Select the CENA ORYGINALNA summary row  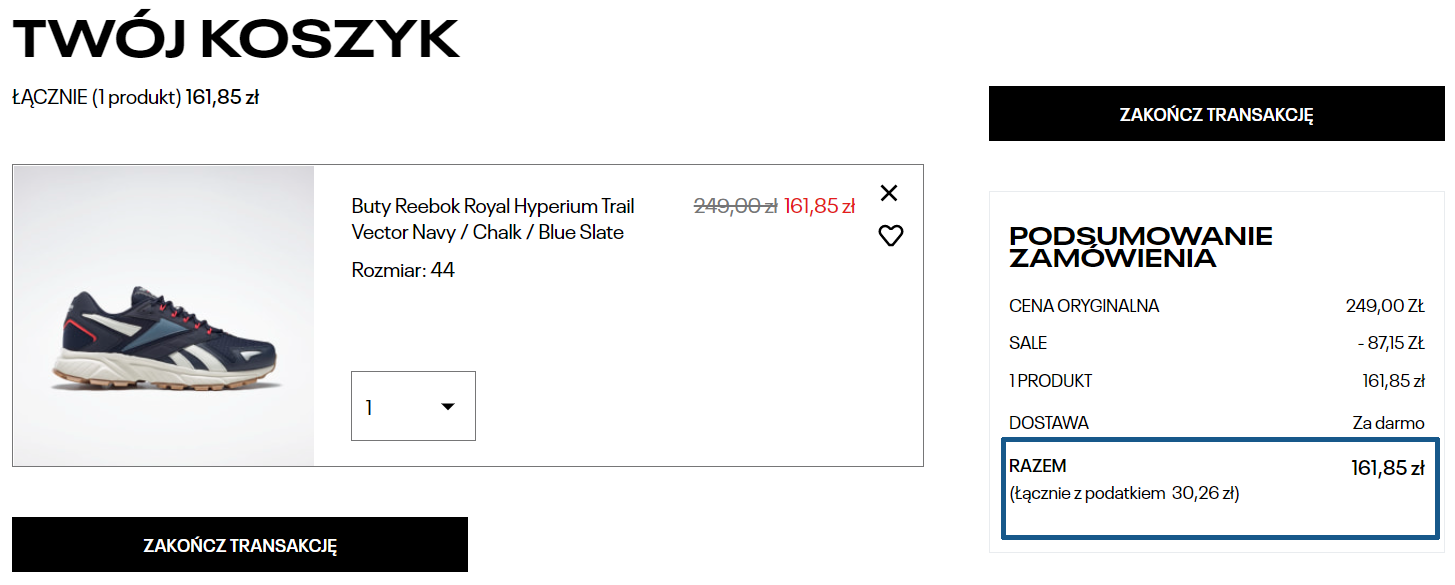pyautogui.click(x=1216, y=306)
